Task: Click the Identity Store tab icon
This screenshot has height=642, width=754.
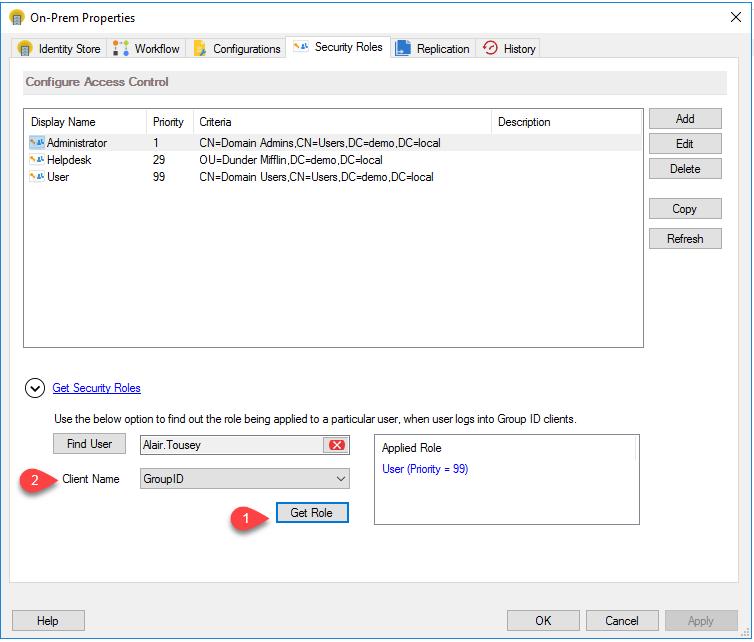Action: tap(25, 49)
